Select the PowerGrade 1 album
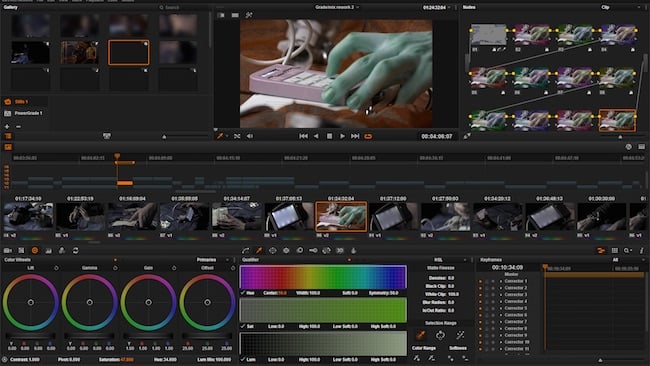 (24, 113)
